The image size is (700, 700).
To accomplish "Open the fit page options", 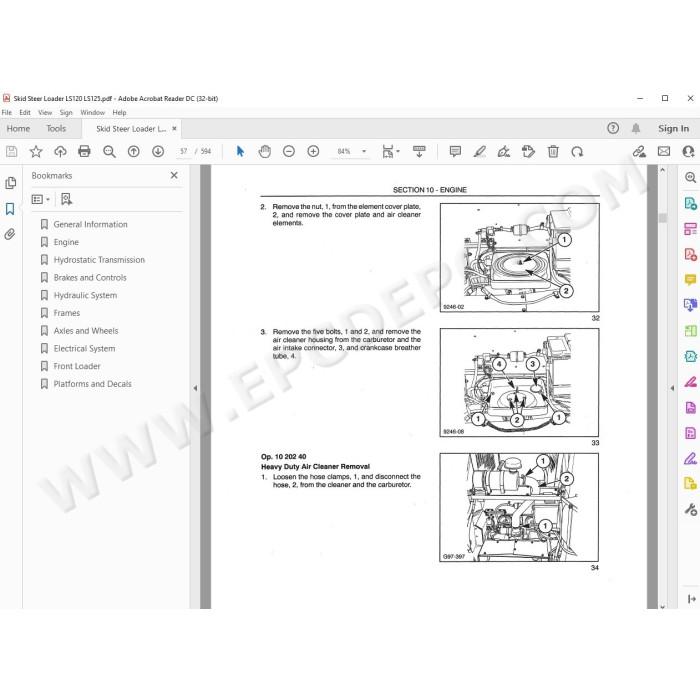I will 390,152.
